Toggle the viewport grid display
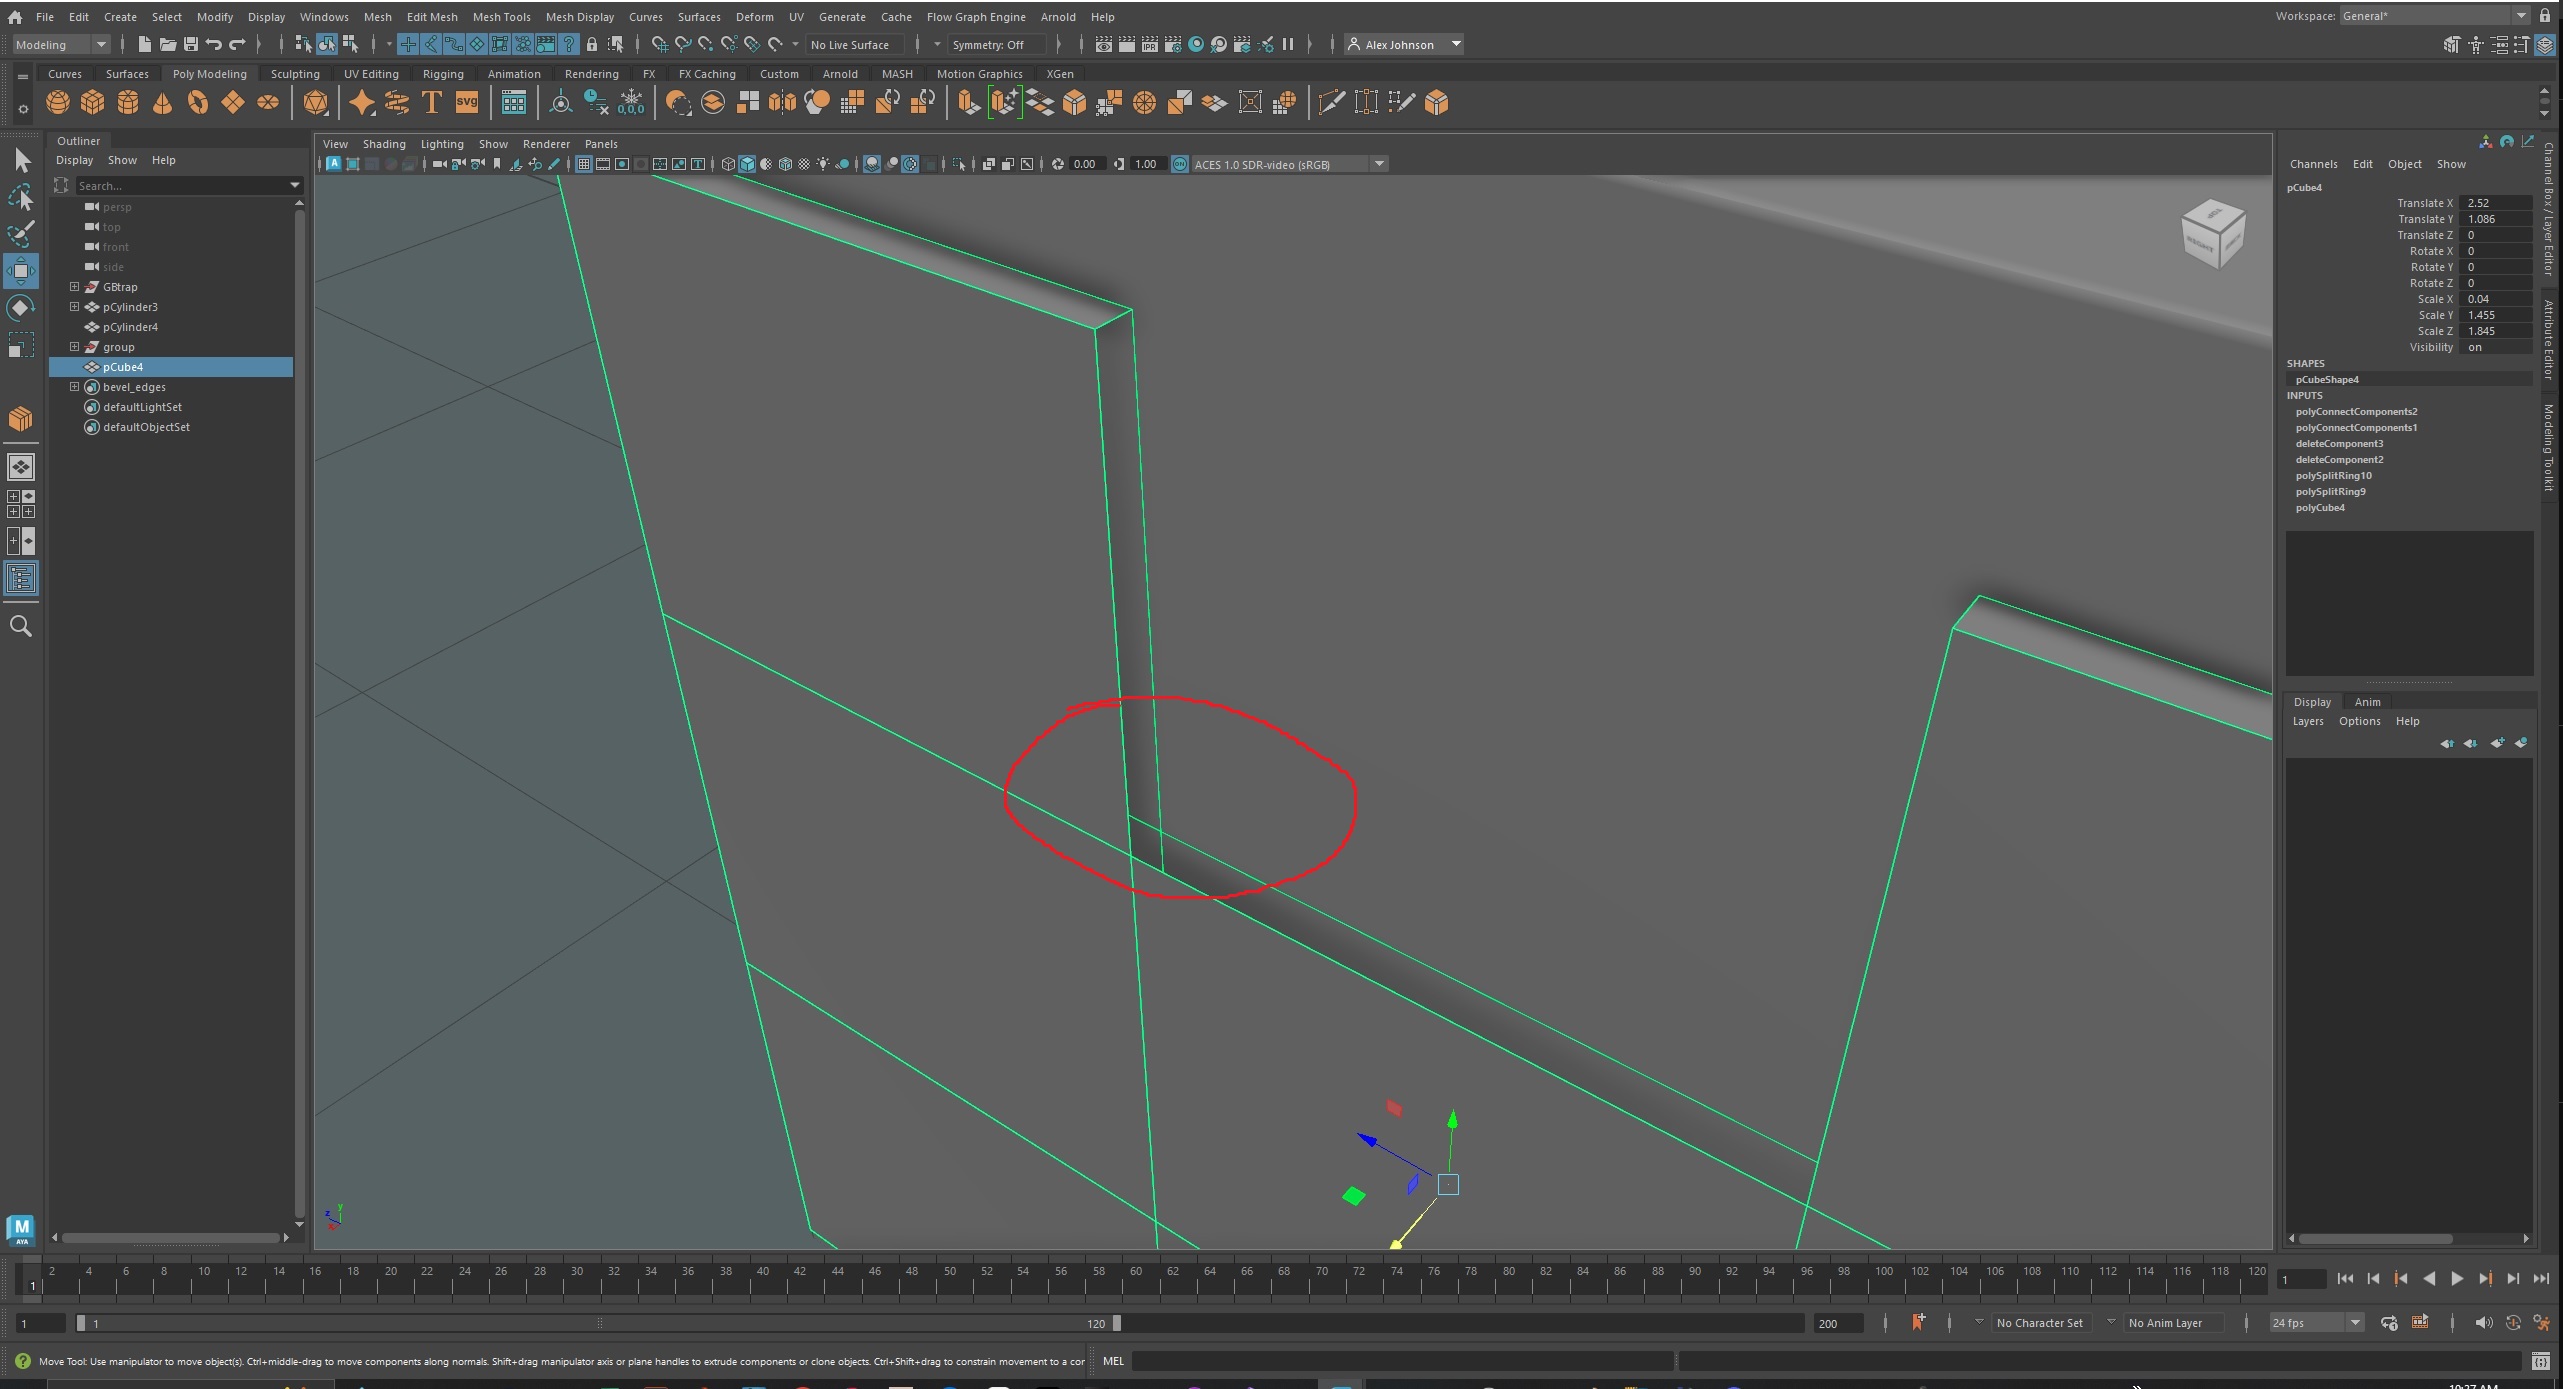 (584, 164)
